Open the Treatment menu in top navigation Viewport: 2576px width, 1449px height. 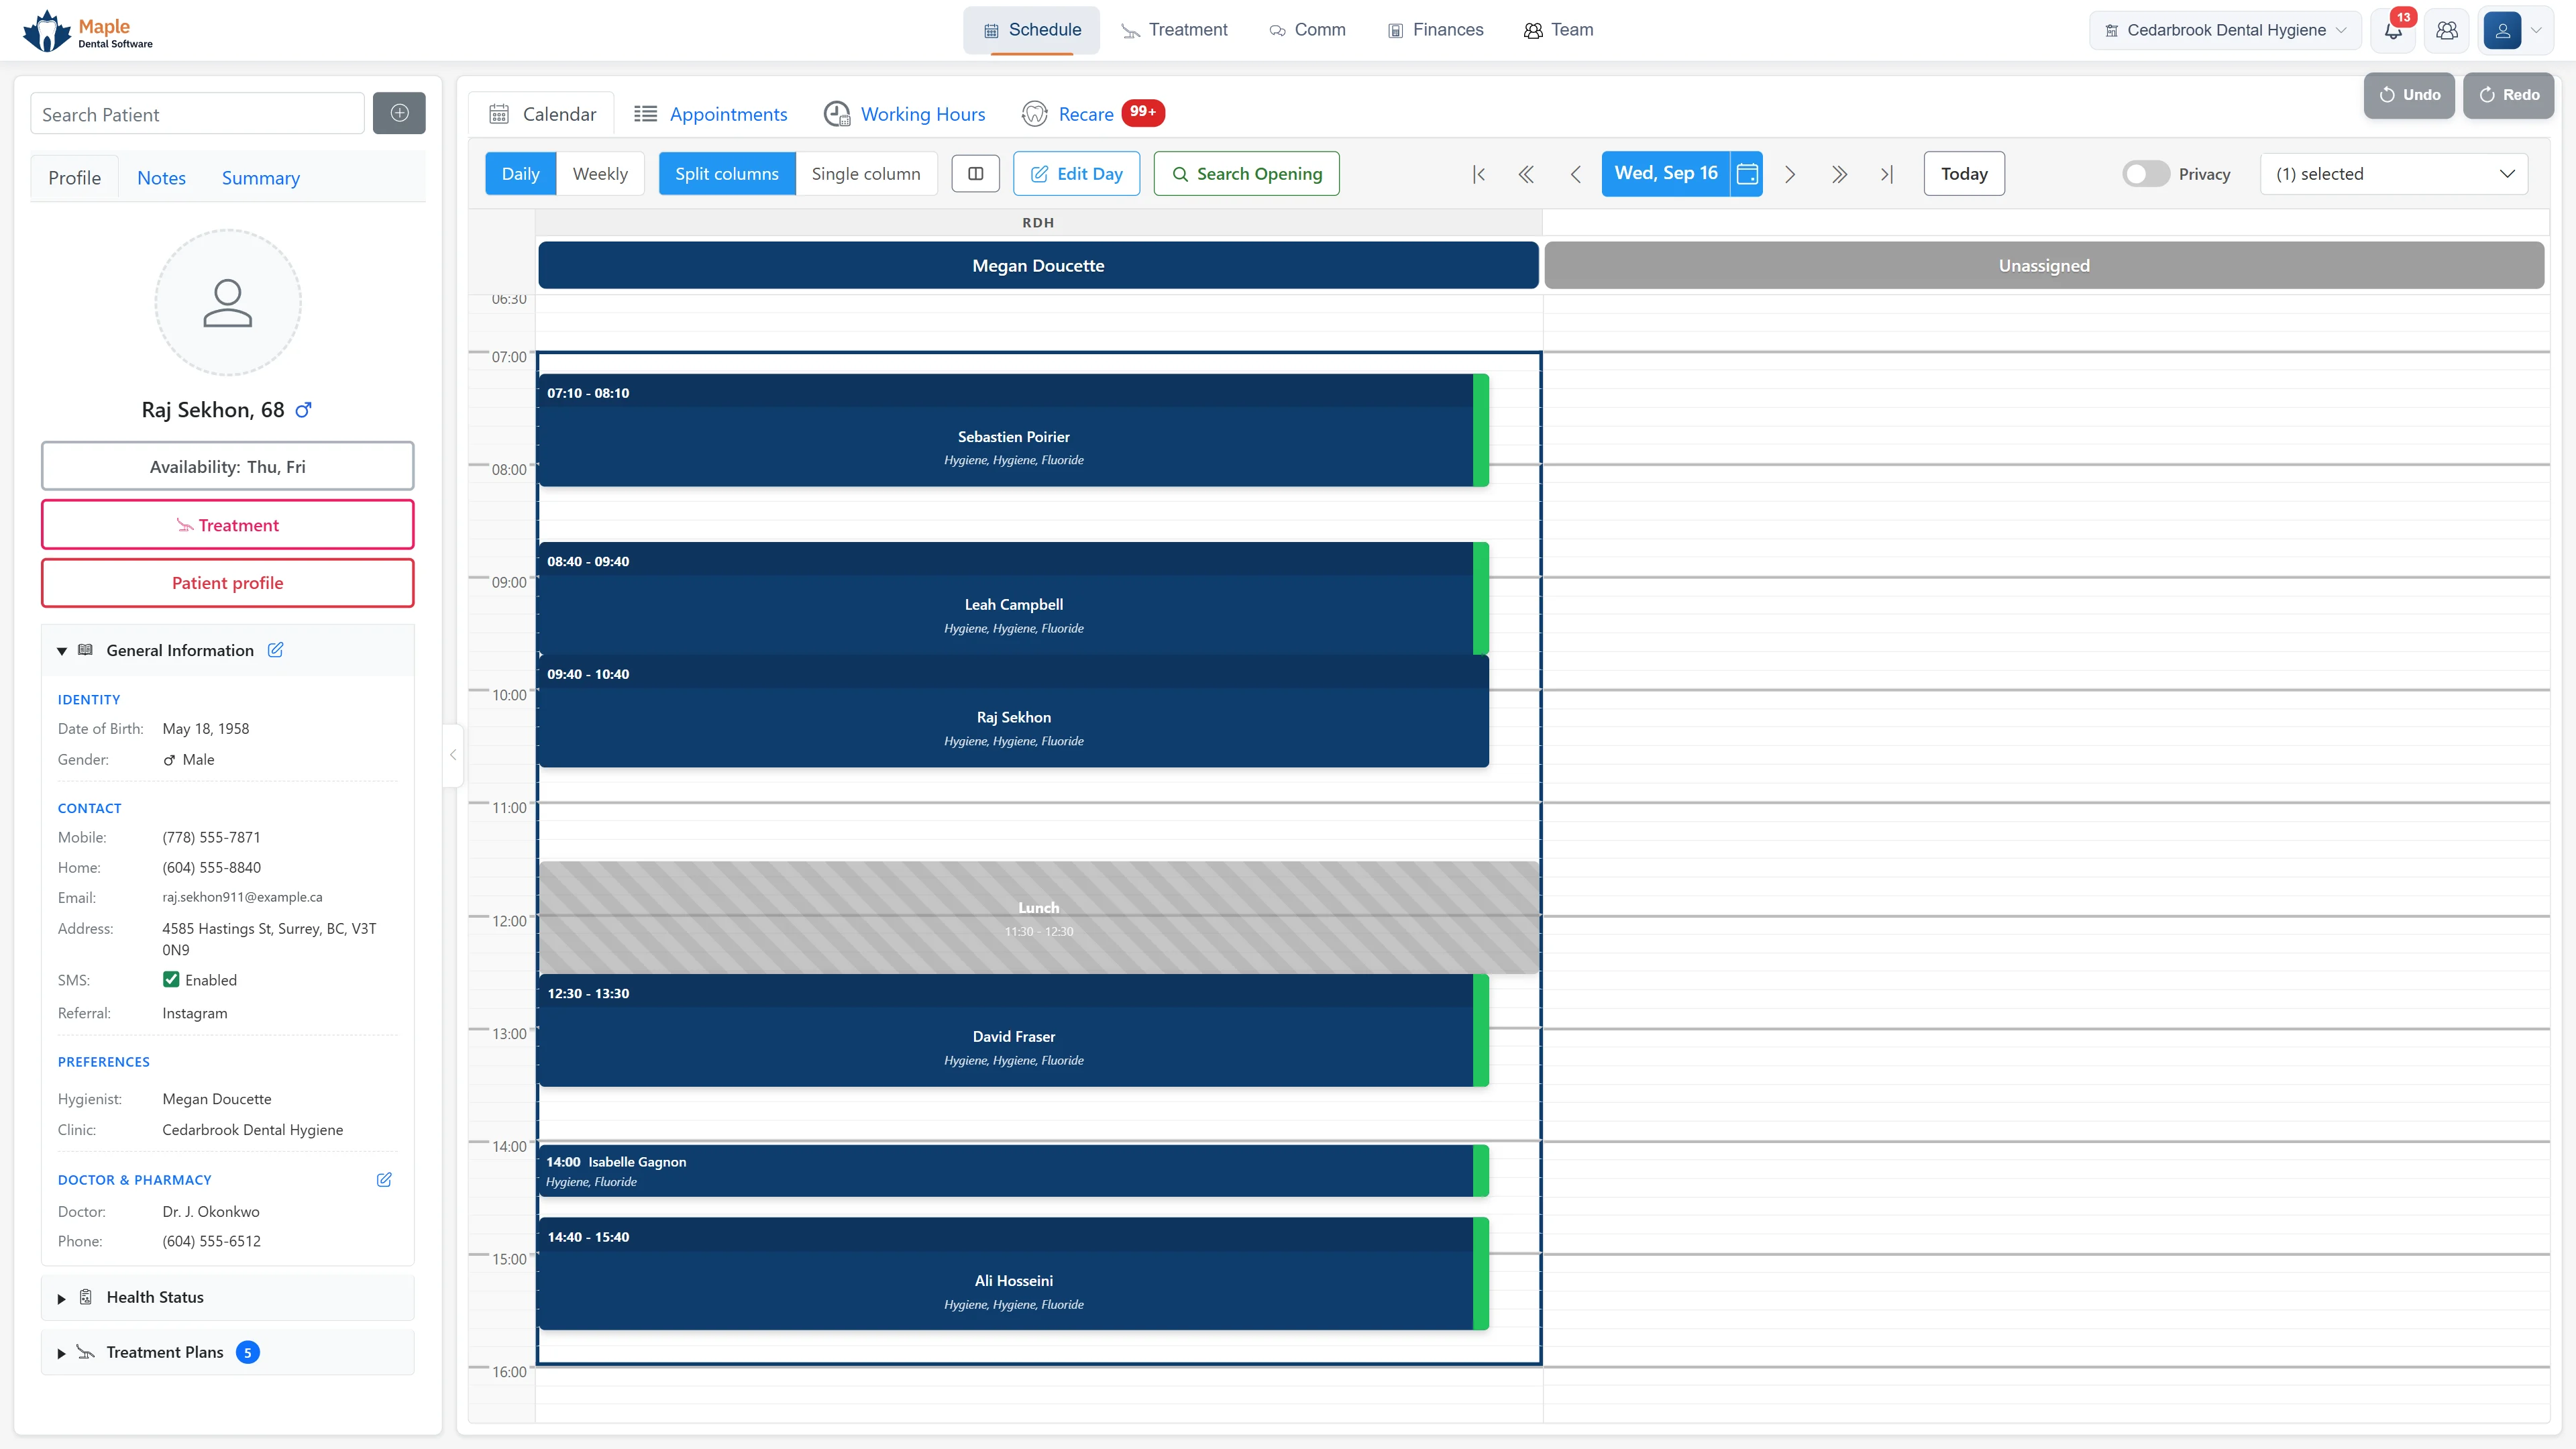click(1174, 30)
